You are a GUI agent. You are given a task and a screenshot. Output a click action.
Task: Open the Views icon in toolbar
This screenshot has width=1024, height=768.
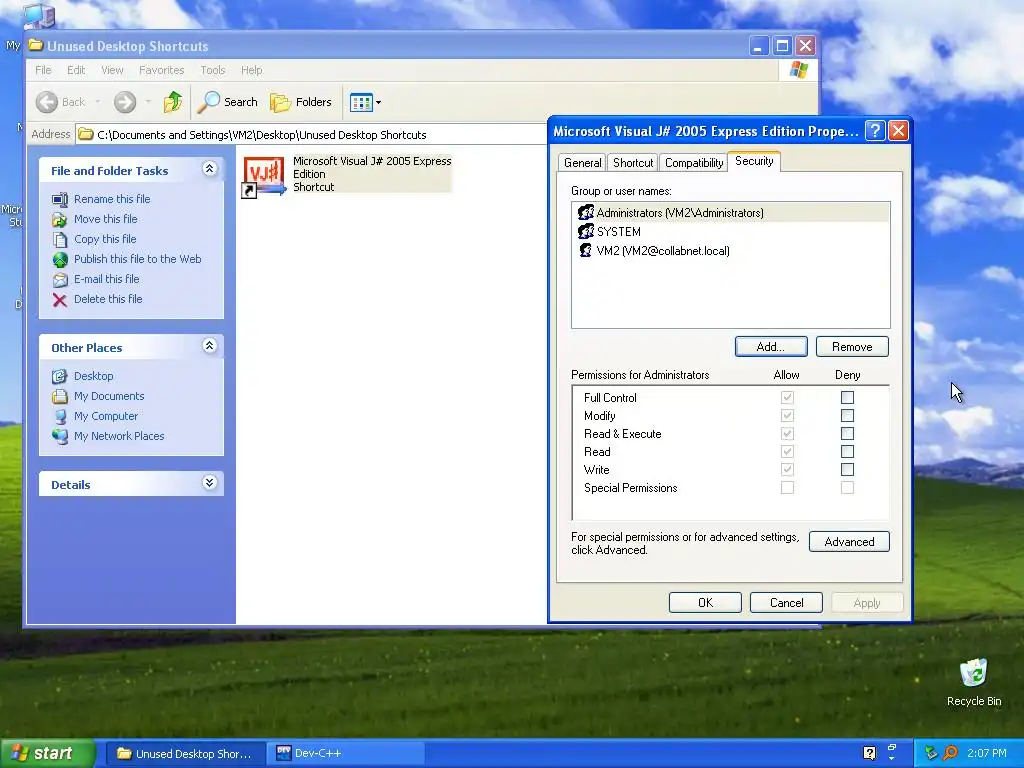pos(360,103)
